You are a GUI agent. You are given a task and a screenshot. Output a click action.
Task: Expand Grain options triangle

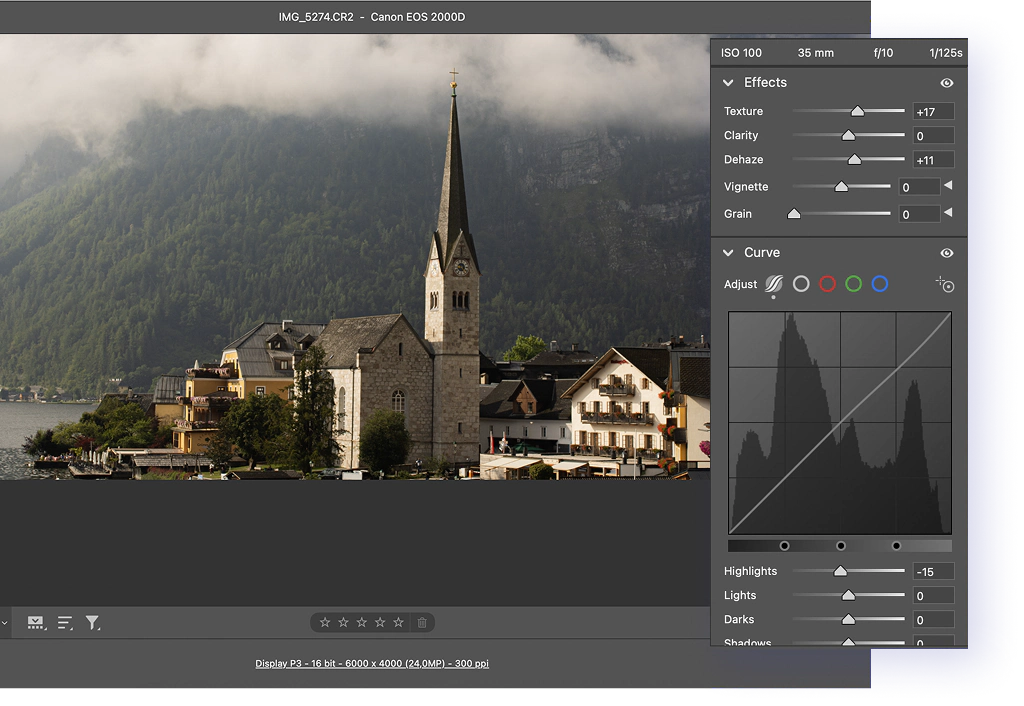coord(948,213)
